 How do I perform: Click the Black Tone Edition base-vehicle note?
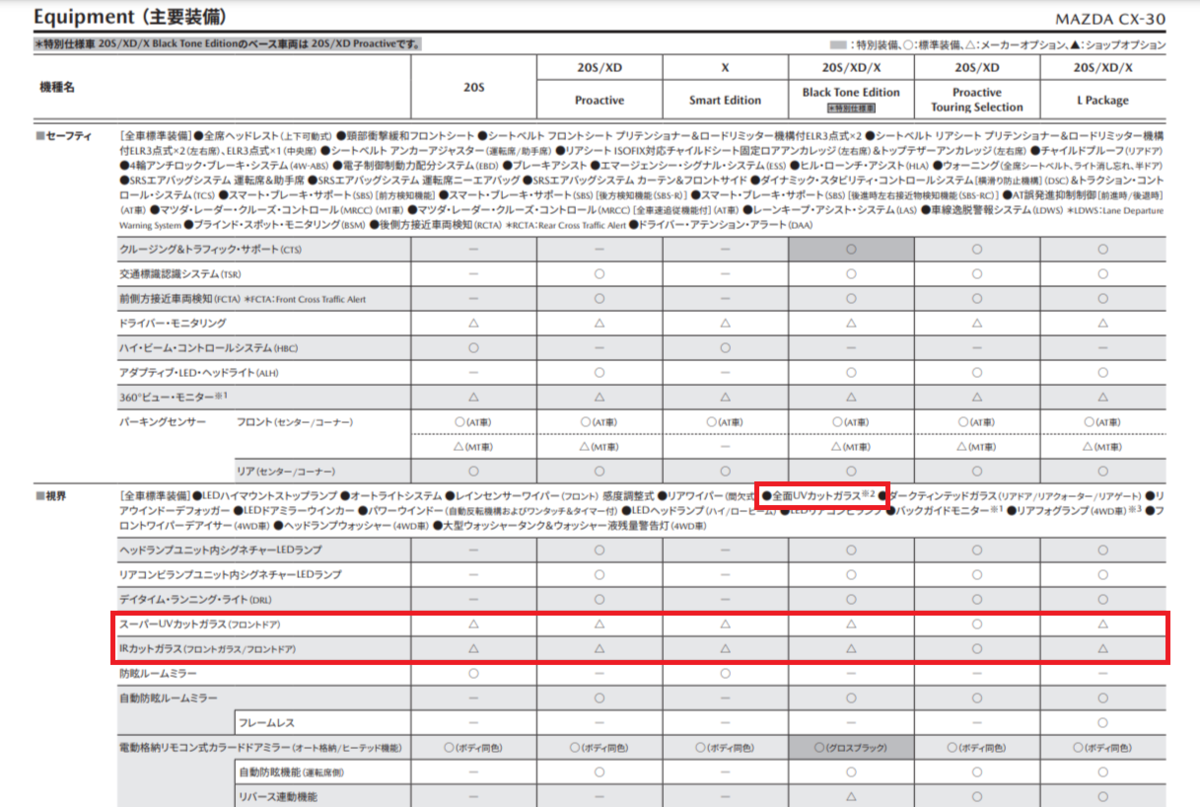pyautogui.click(x=228, y=44)
